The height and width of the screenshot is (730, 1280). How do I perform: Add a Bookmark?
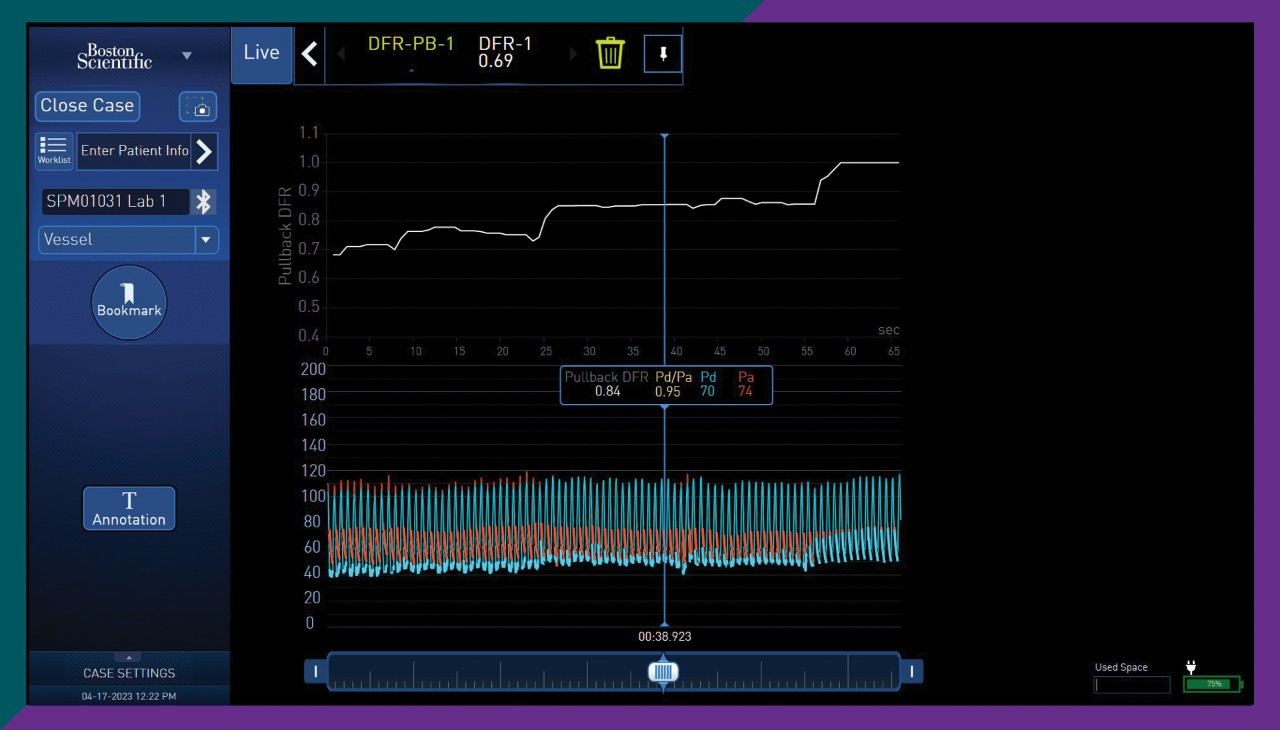click(x=128, y=302)
